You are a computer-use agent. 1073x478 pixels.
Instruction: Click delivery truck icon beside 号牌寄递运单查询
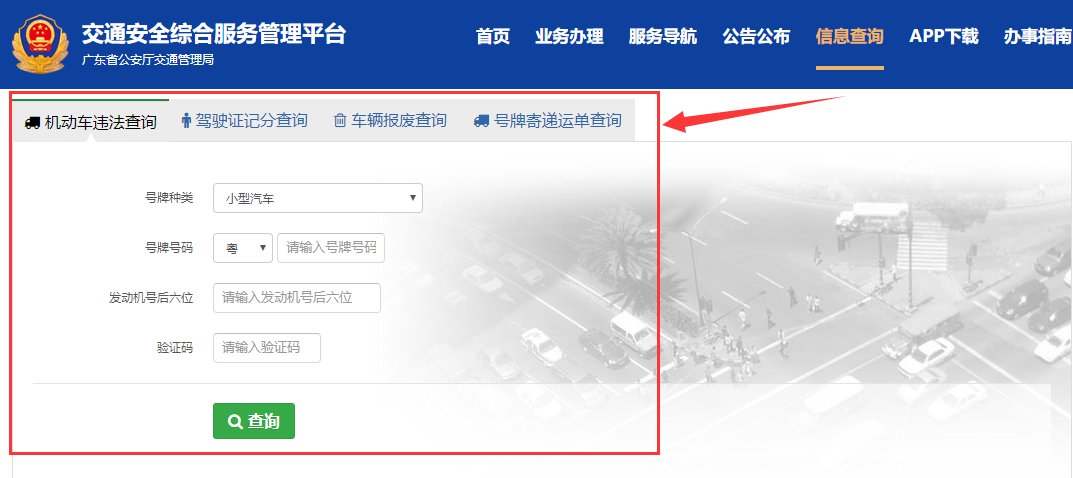(482, 121)
